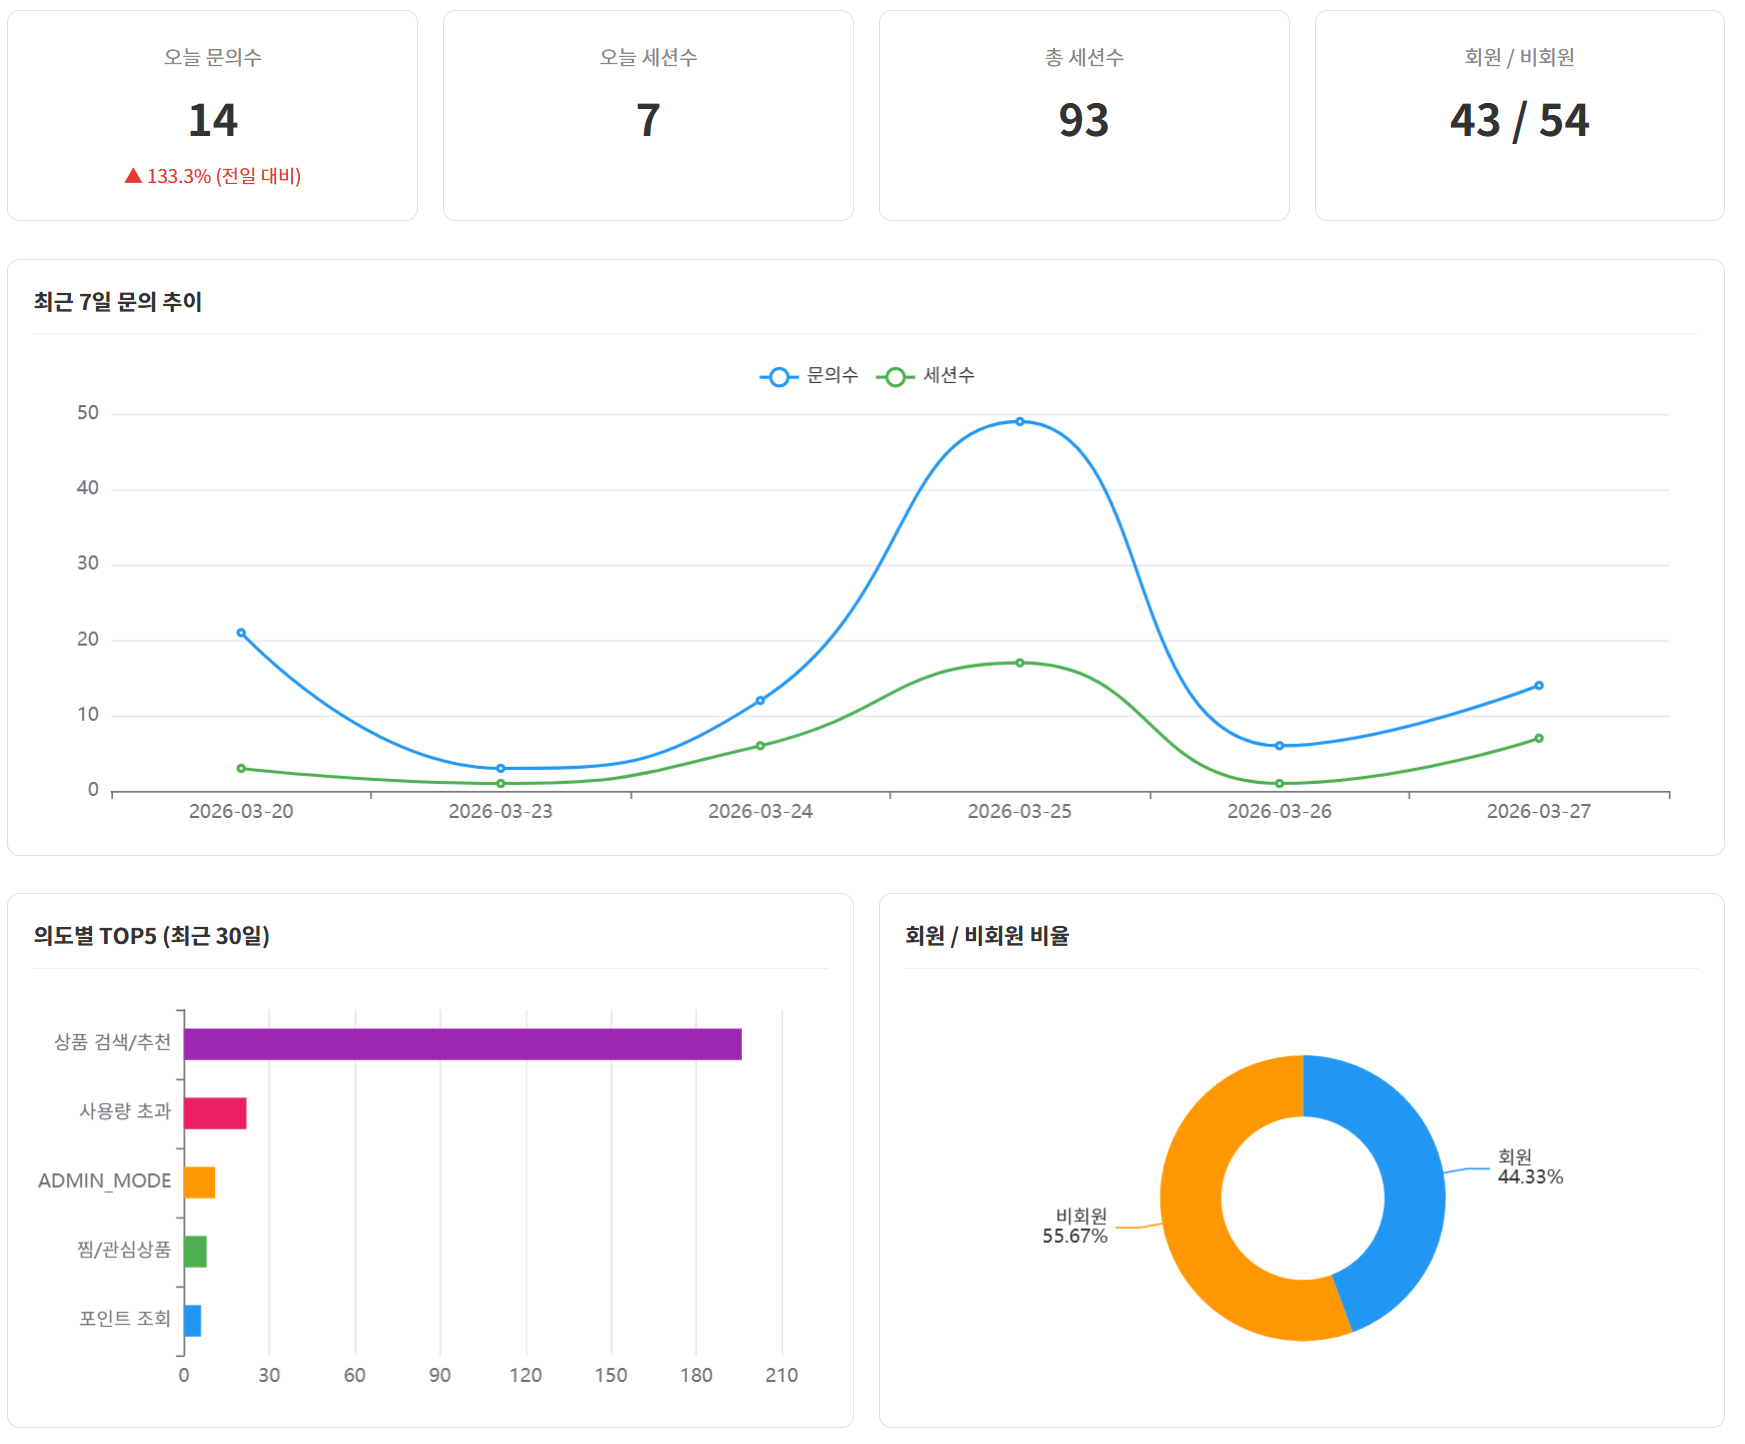Click the purple 상품 검색/추천 bar
1745x1444 pixels.
(x=462, y=1044)
